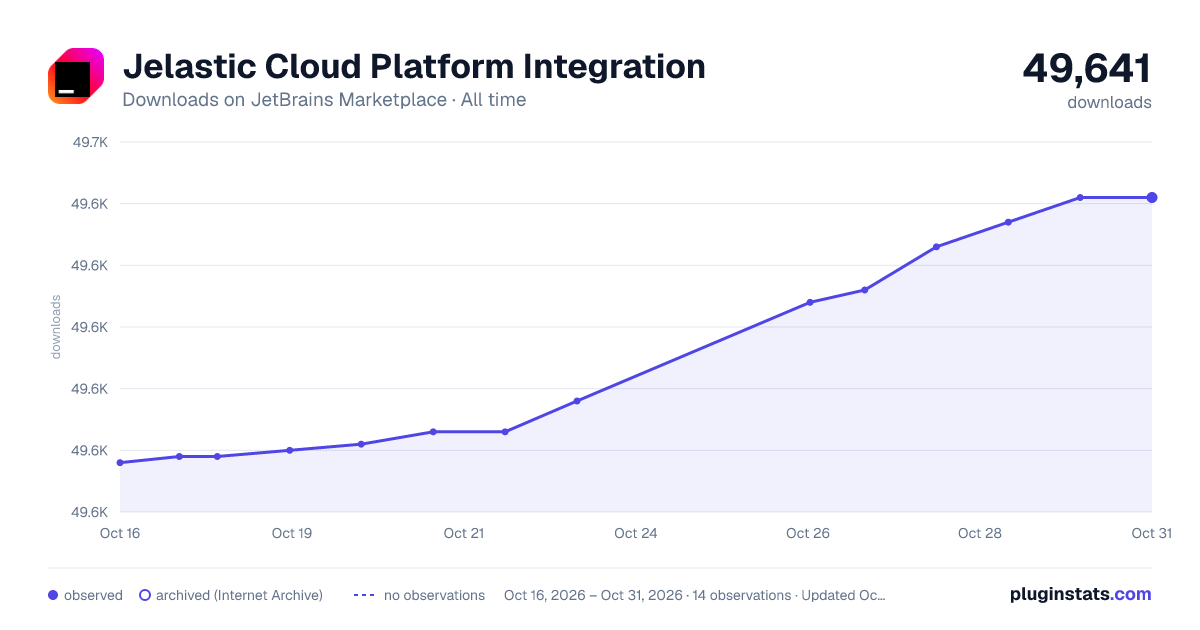
Task: Click the Oct 26 x-axis label
Action: pos(808,533)
